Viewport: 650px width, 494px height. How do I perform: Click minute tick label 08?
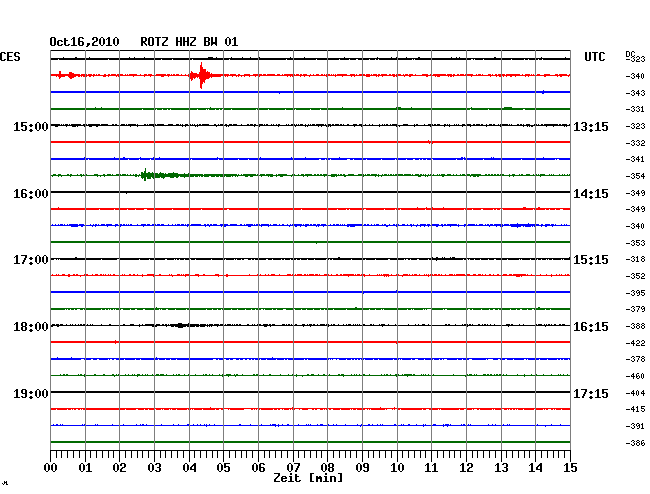point(327,468)
